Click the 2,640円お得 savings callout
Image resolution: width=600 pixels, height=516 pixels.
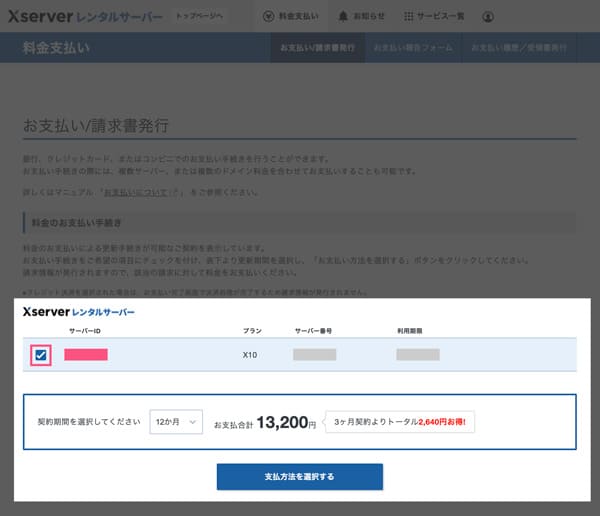click(405, 423)
